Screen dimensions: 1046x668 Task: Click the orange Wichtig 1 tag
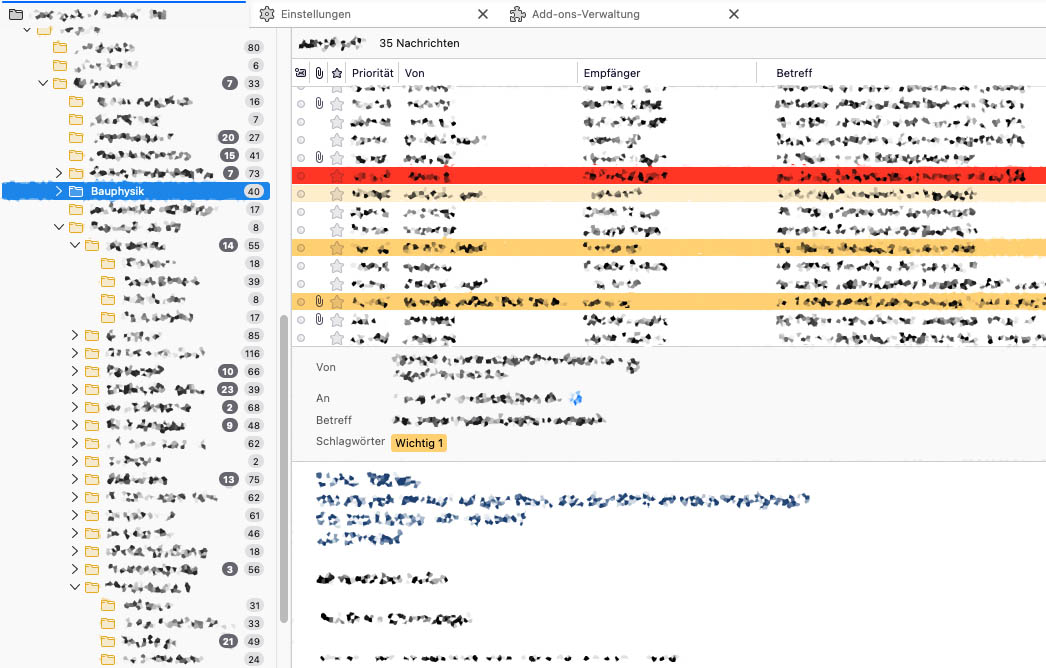tap(419, 442)
